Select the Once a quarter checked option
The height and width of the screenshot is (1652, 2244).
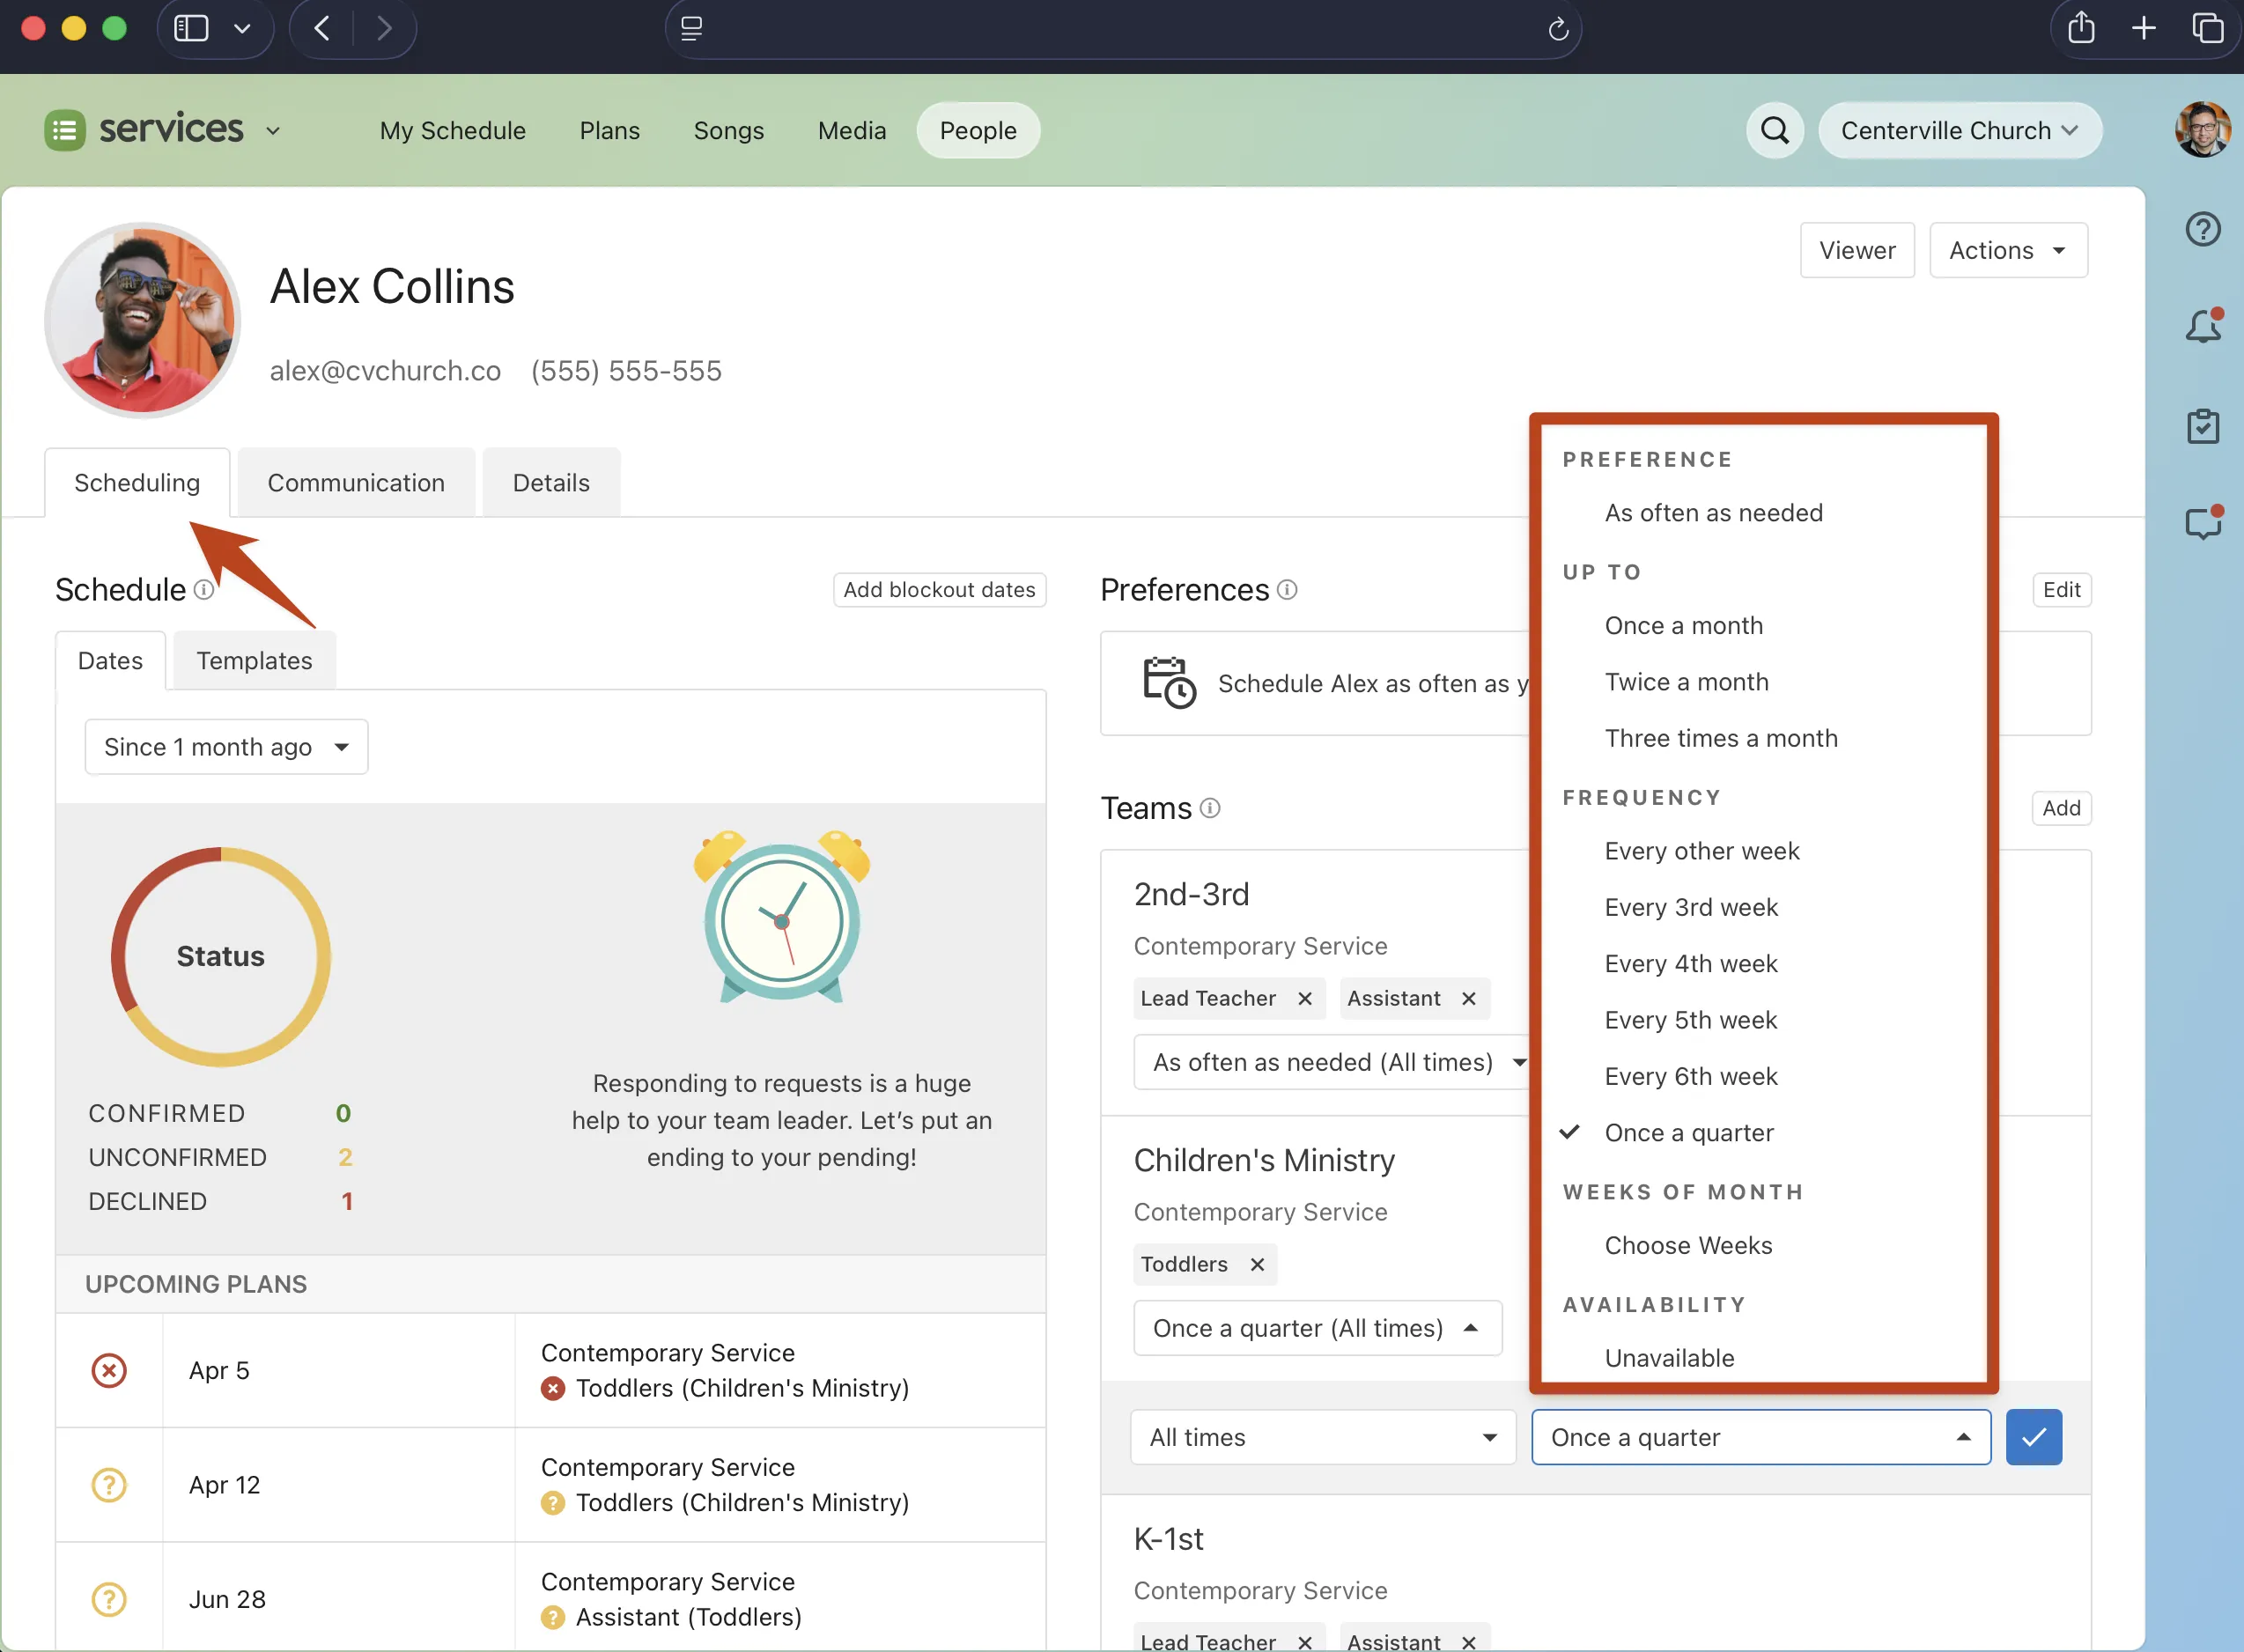[1688, 1132]
